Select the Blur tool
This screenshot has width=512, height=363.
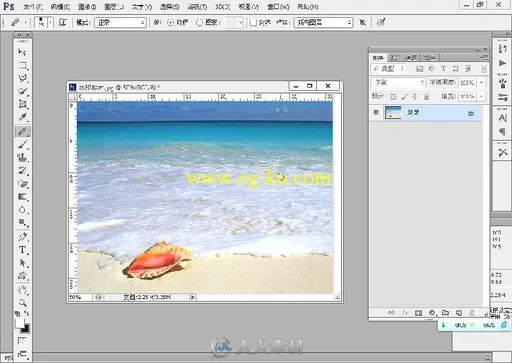point(22,210)
